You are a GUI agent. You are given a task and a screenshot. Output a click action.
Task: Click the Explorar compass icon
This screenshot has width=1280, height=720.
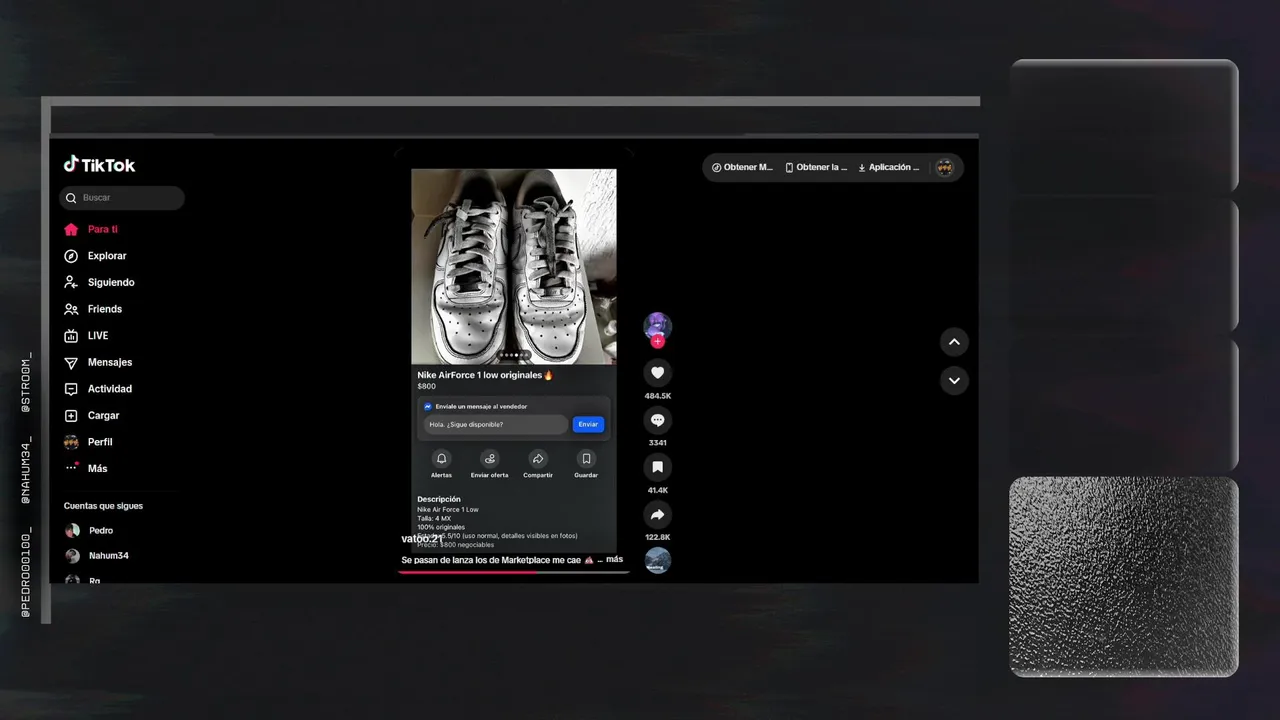coord(71,256)
